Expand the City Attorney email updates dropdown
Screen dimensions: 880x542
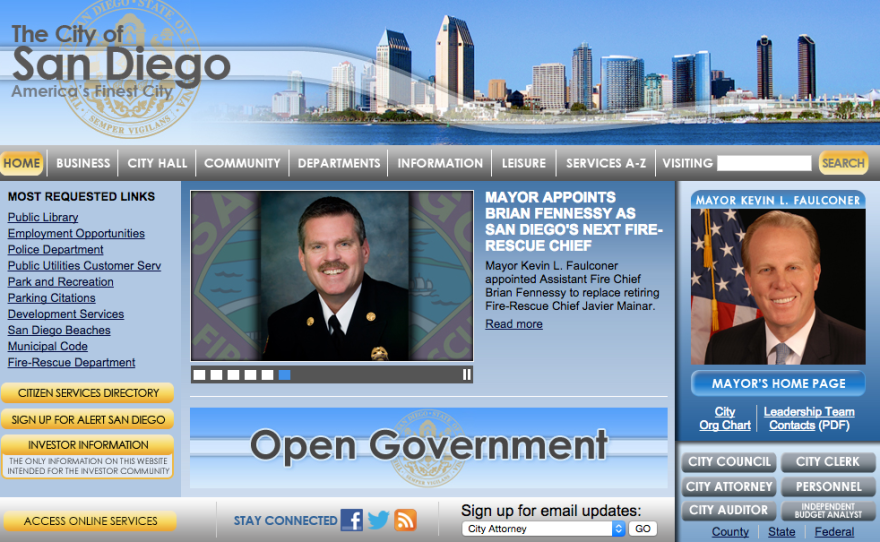545,528
